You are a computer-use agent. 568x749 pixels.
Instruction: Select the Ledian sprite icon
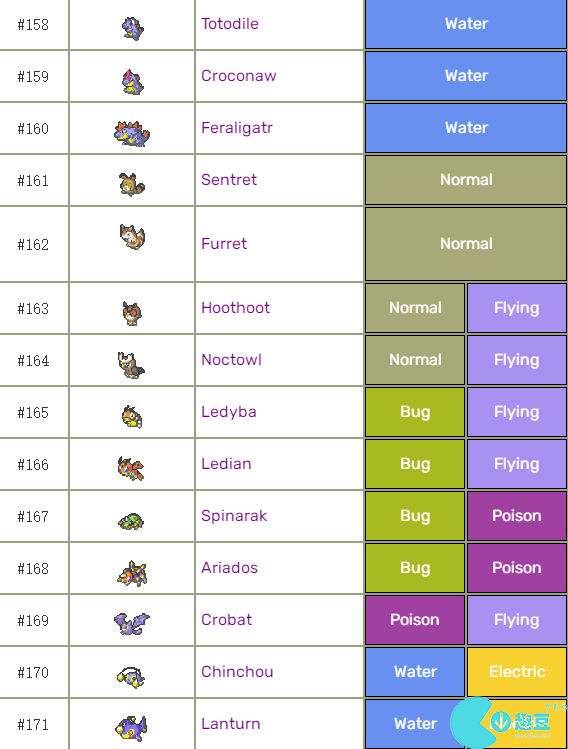tap(131, 468)
